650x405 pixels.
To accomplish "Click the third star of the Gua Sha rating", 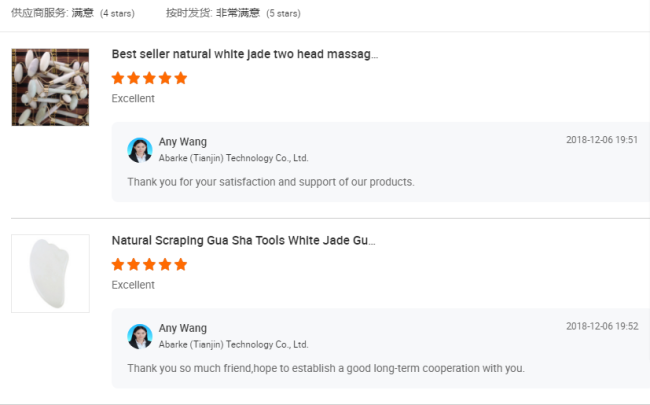I will tap(149, 264).
